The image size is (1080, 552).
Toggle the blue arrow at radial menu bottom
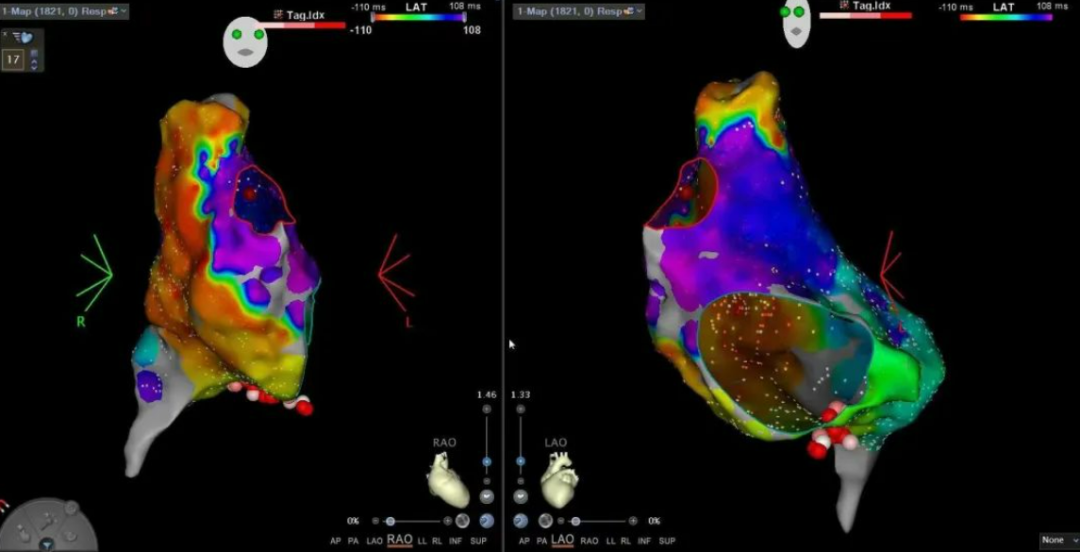(47, 544)
